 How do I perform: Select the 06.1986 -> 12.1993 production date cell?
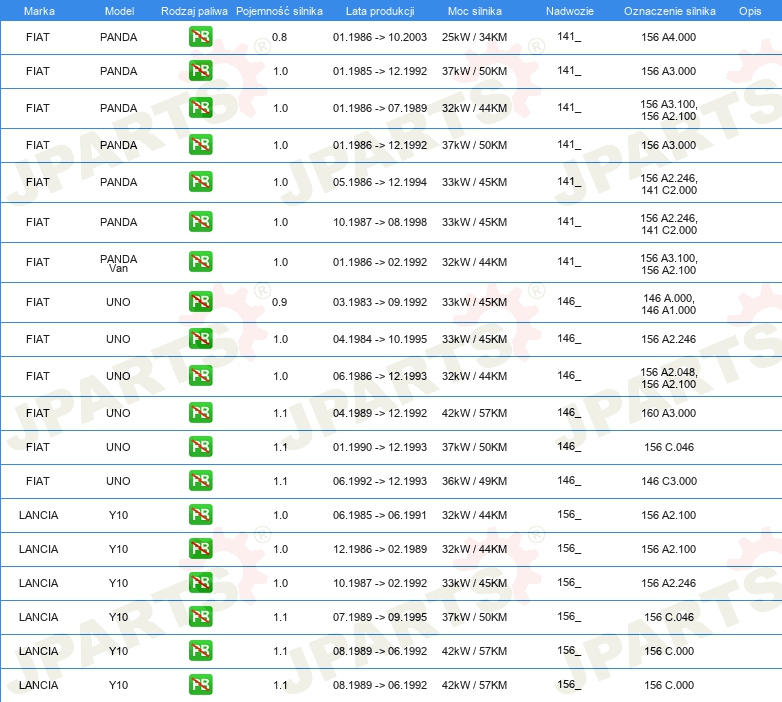pyautogui.click(x=380, y=376)
